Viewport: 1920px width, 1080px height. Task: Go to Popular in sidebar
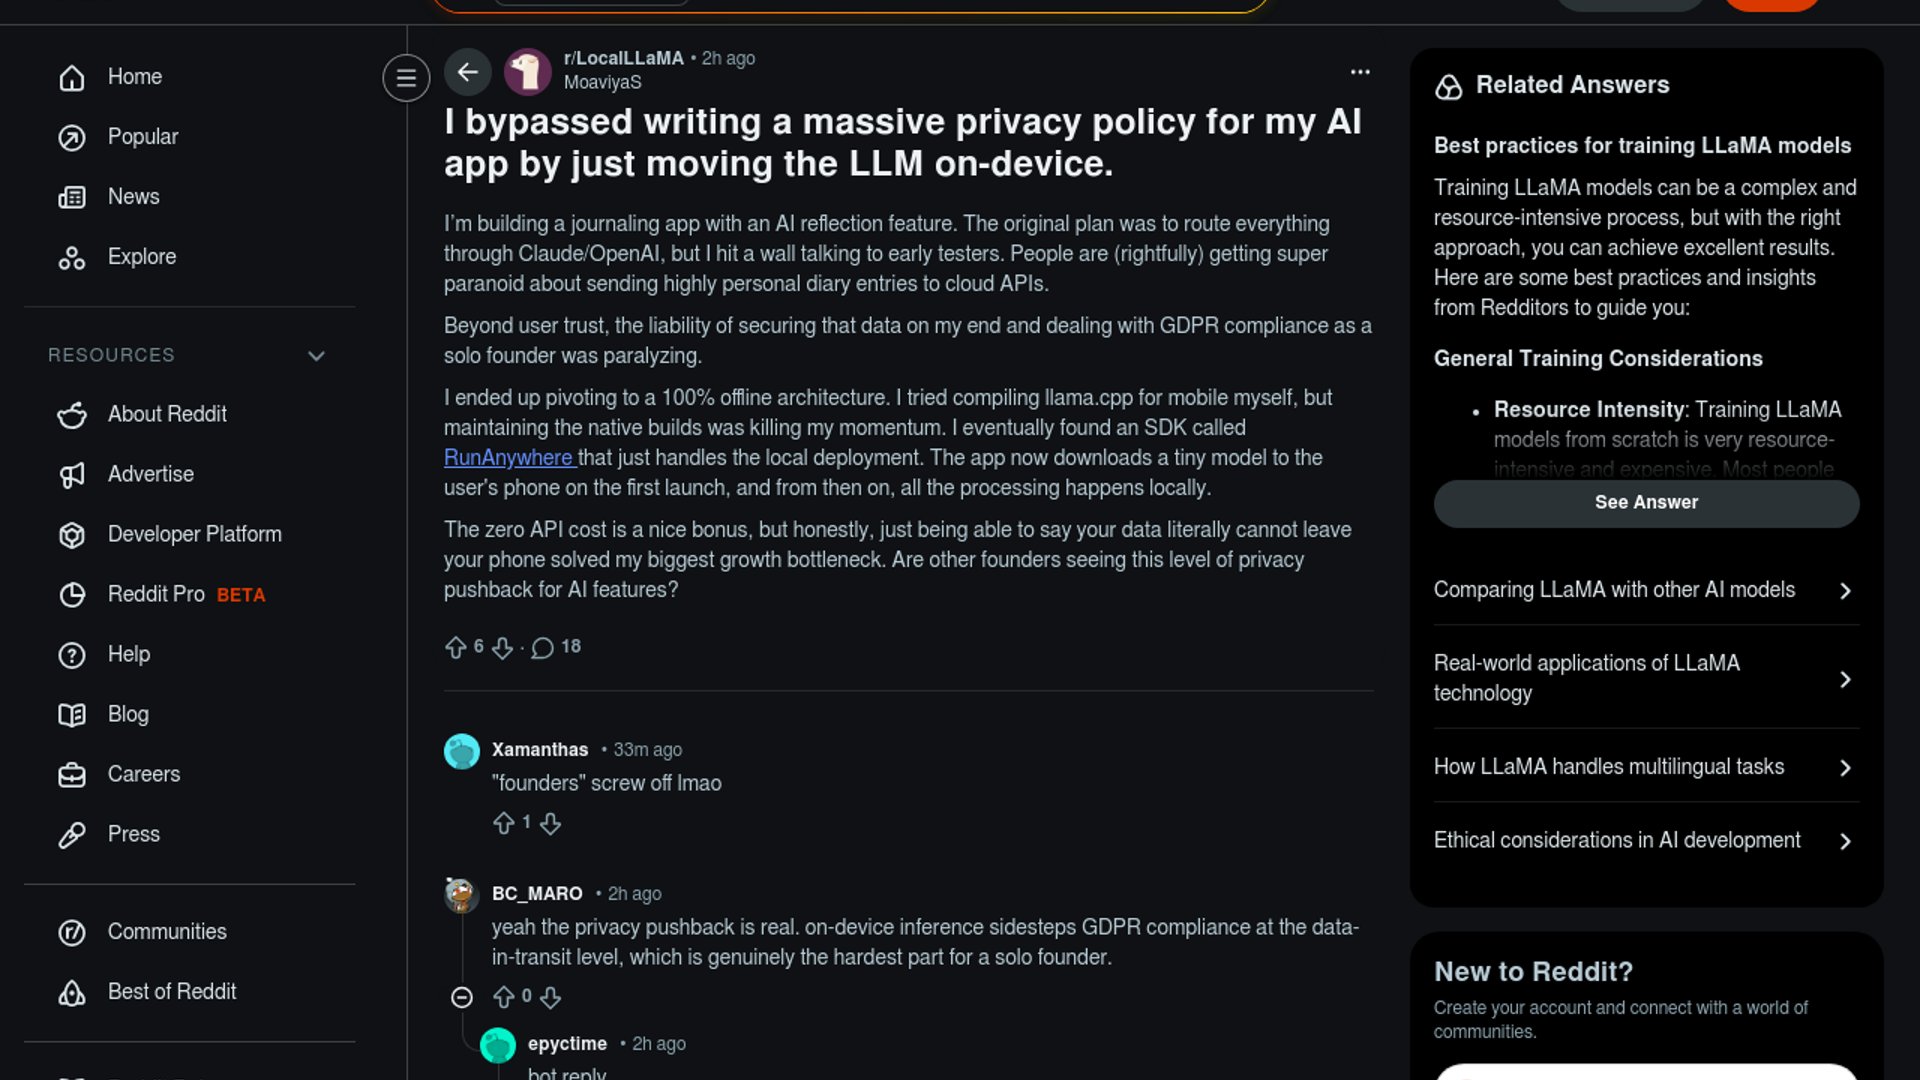tap(142, 137)
